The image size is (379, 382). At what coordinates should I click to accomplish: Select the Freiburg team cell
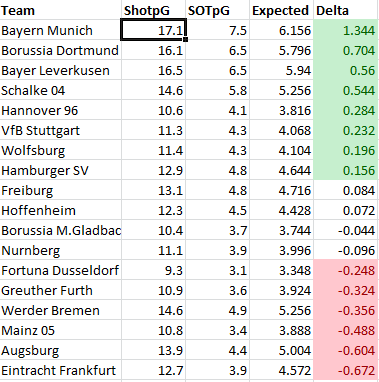(61, 190)
